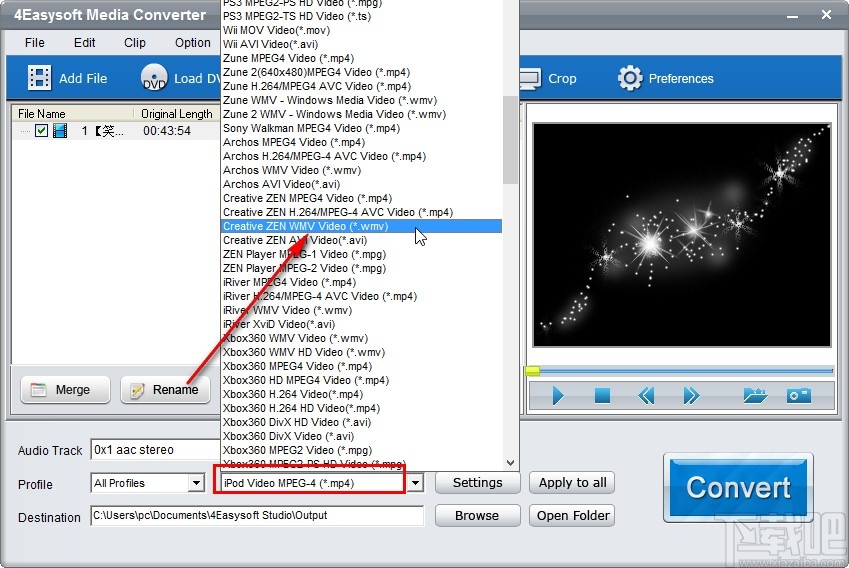
Task: Click the film clip icon in file row
Action: pyautogui.click(x=60, y=130)
